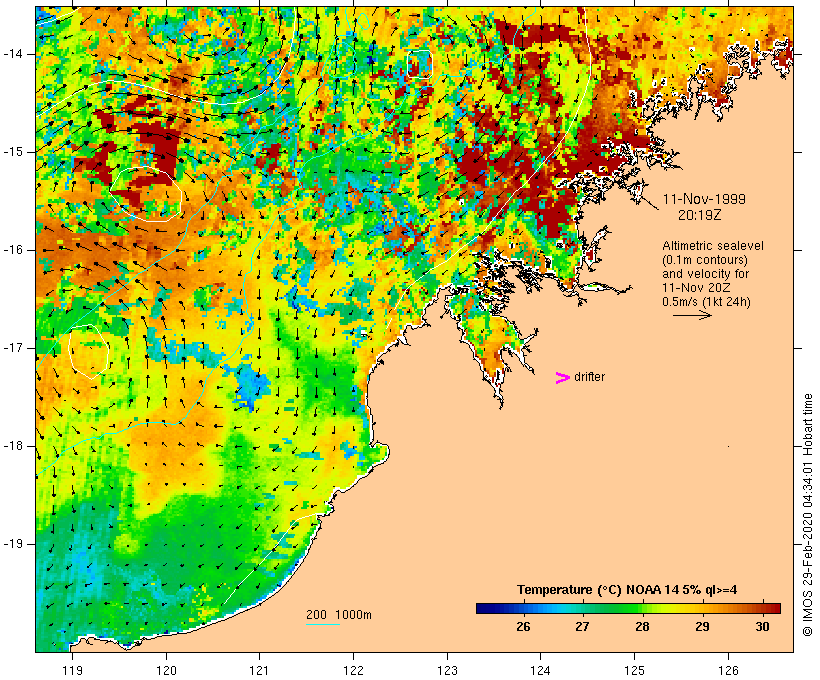Click longitude axis label '122'
Image resolution: width=820 pixels, height=680 pixels.
tap(354, 670)
